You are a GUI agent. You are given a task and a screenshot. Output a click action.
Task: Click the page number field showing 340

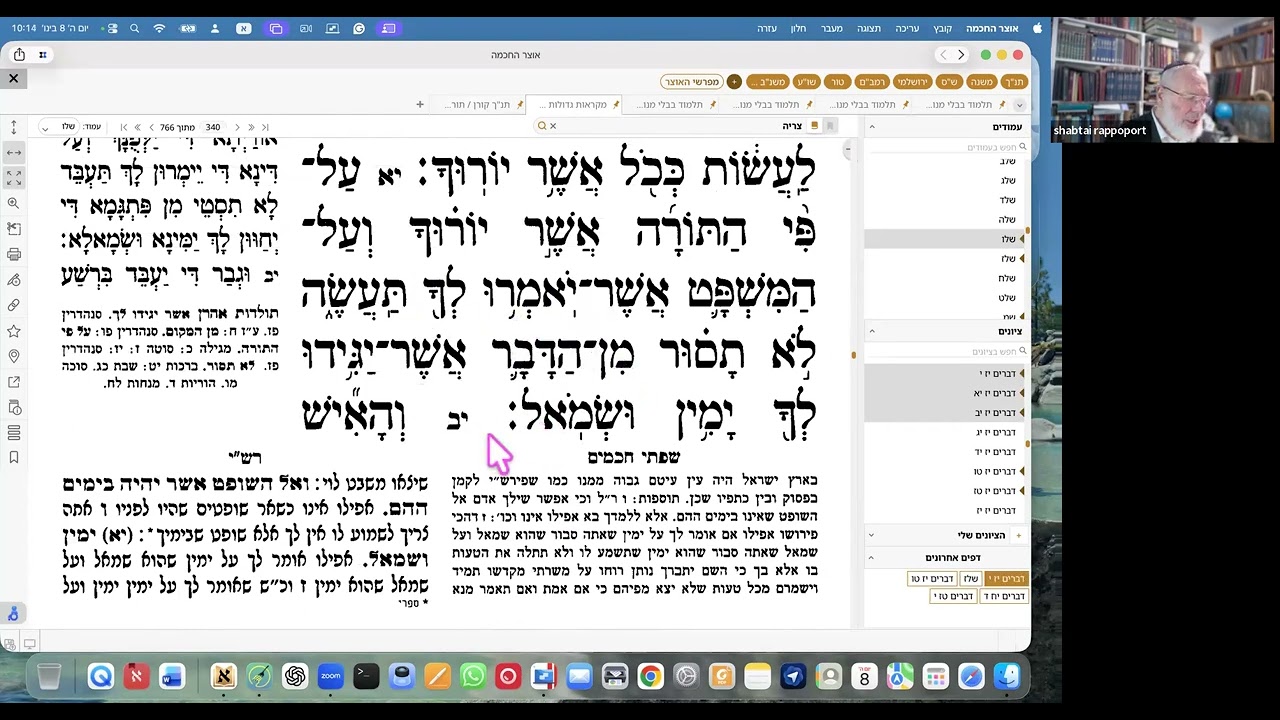click(x=213, y=127)
